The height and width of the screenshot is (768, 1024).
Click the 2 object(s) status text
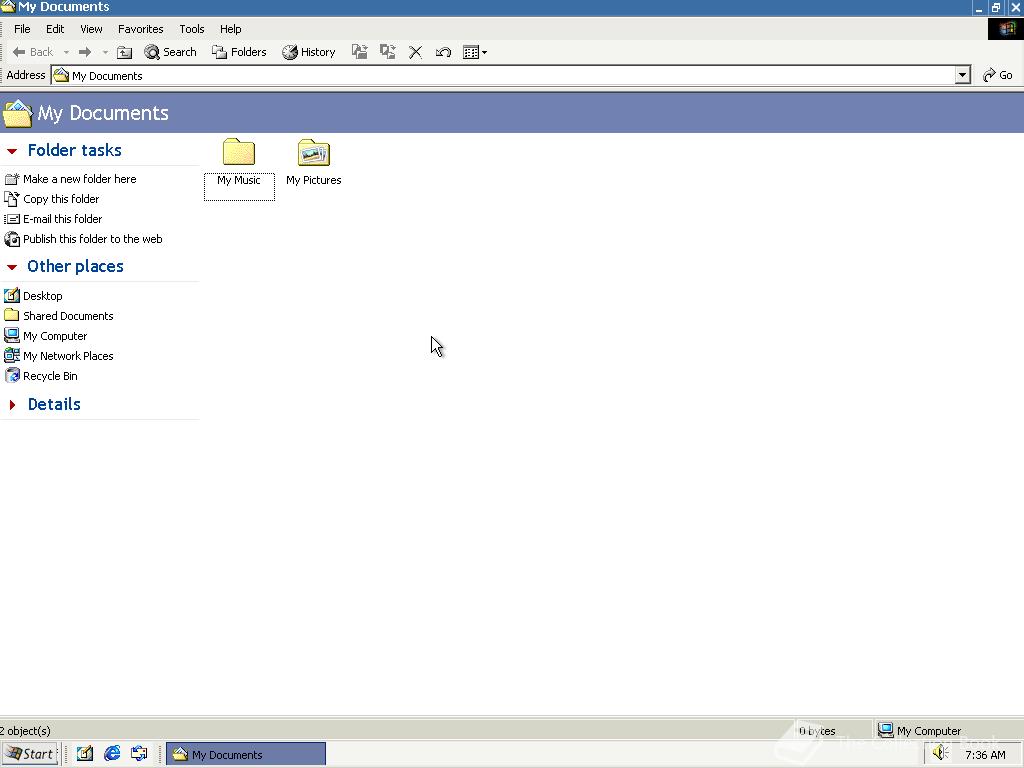coord(25,731)
